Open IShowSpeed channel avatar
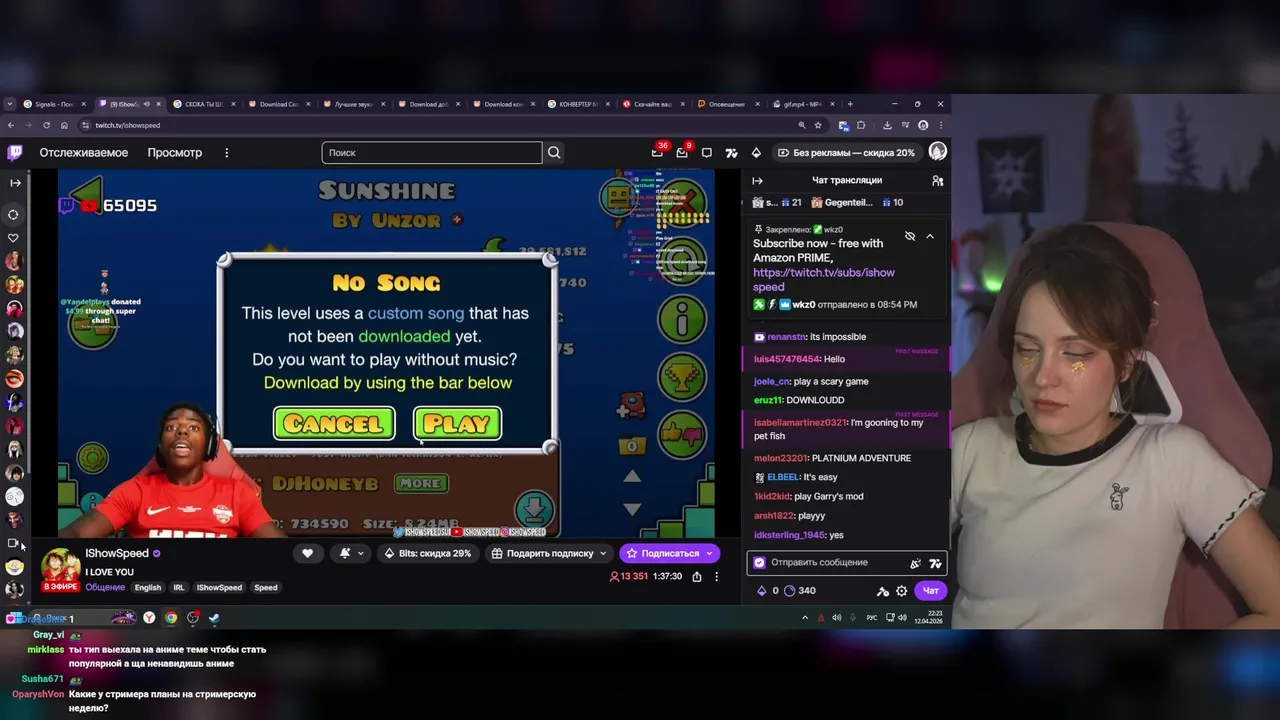The height and width of the screenshot is (720, 1280). tap(60, 566)
